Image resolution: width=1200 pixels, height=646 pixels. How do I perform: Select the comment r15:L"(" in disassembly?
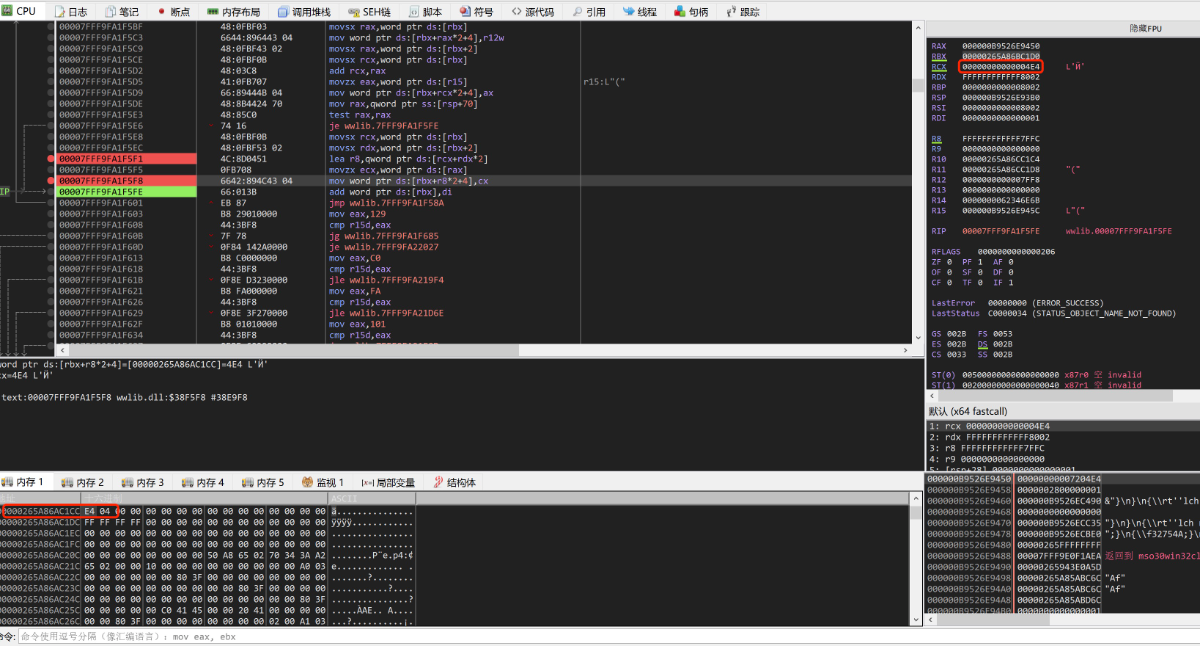click(604, 81)
